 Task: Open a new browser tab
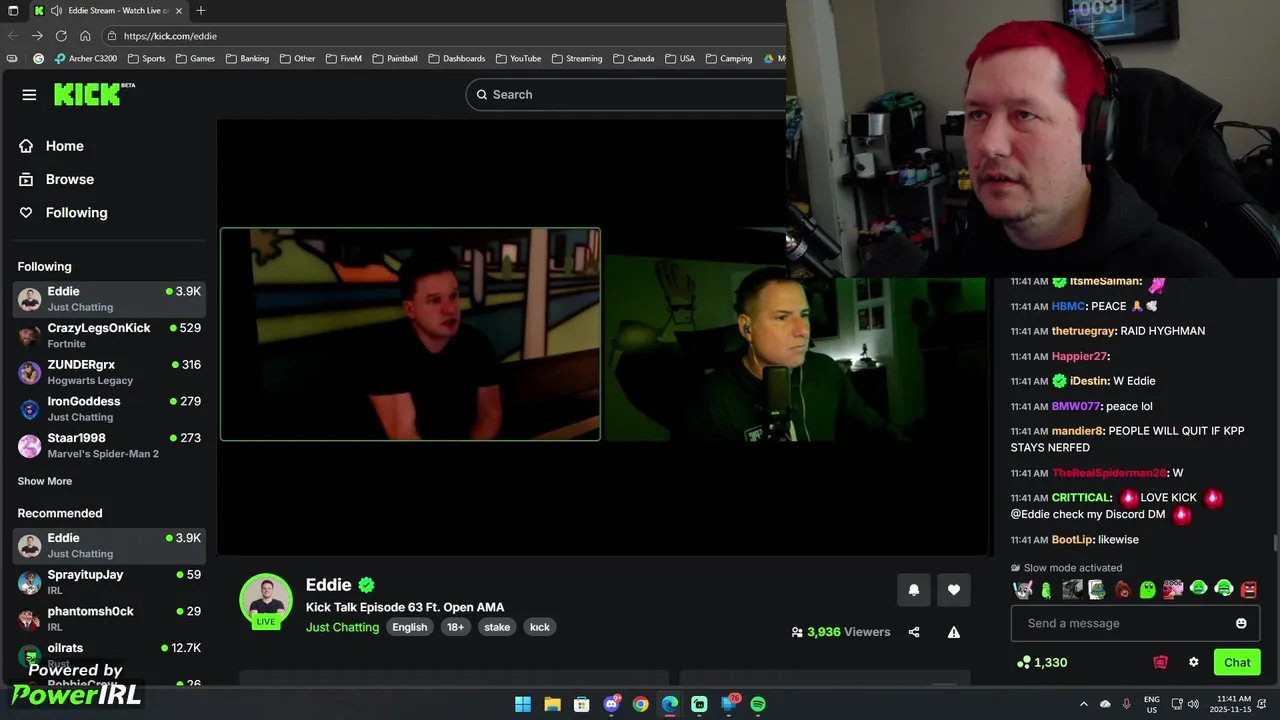coord(201,11)
